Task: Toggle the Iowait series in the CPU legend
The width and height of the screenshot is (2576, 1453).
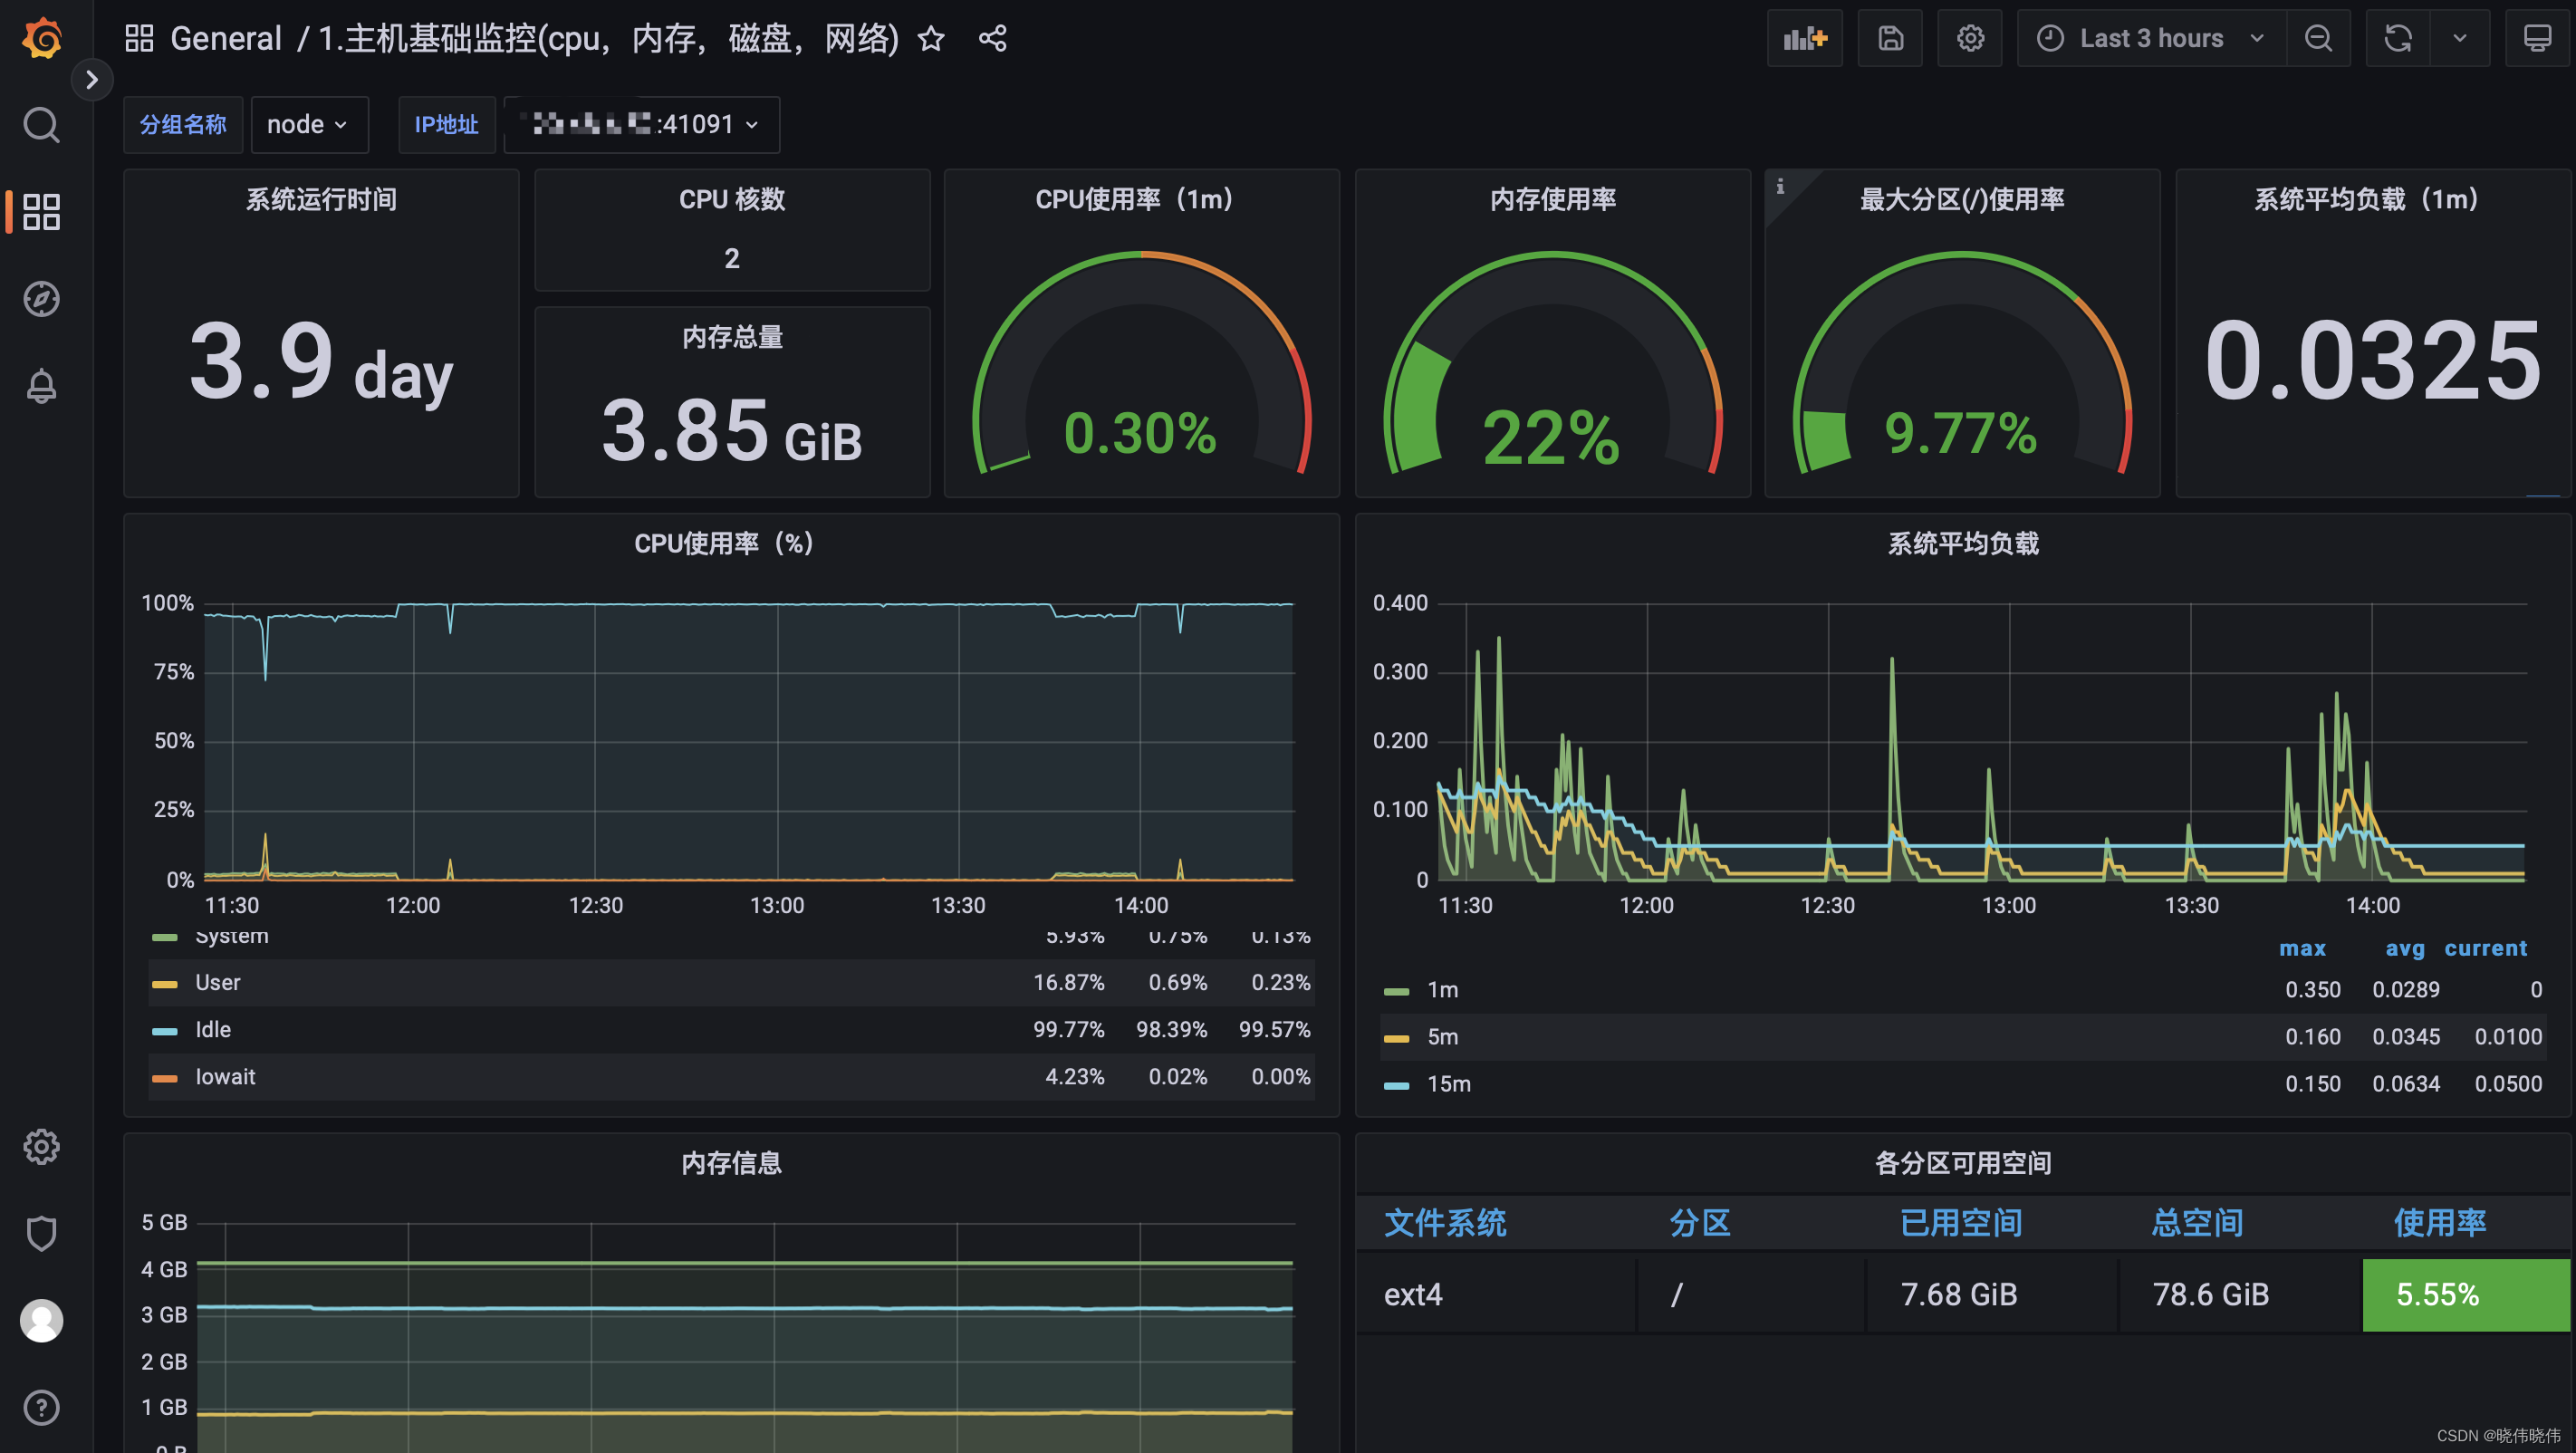Action: 225,1076
